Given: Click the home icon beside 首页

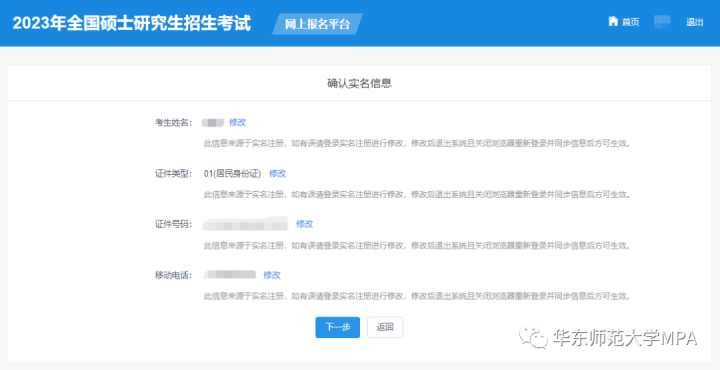Looking at the screenshot, I should (613, 21).
